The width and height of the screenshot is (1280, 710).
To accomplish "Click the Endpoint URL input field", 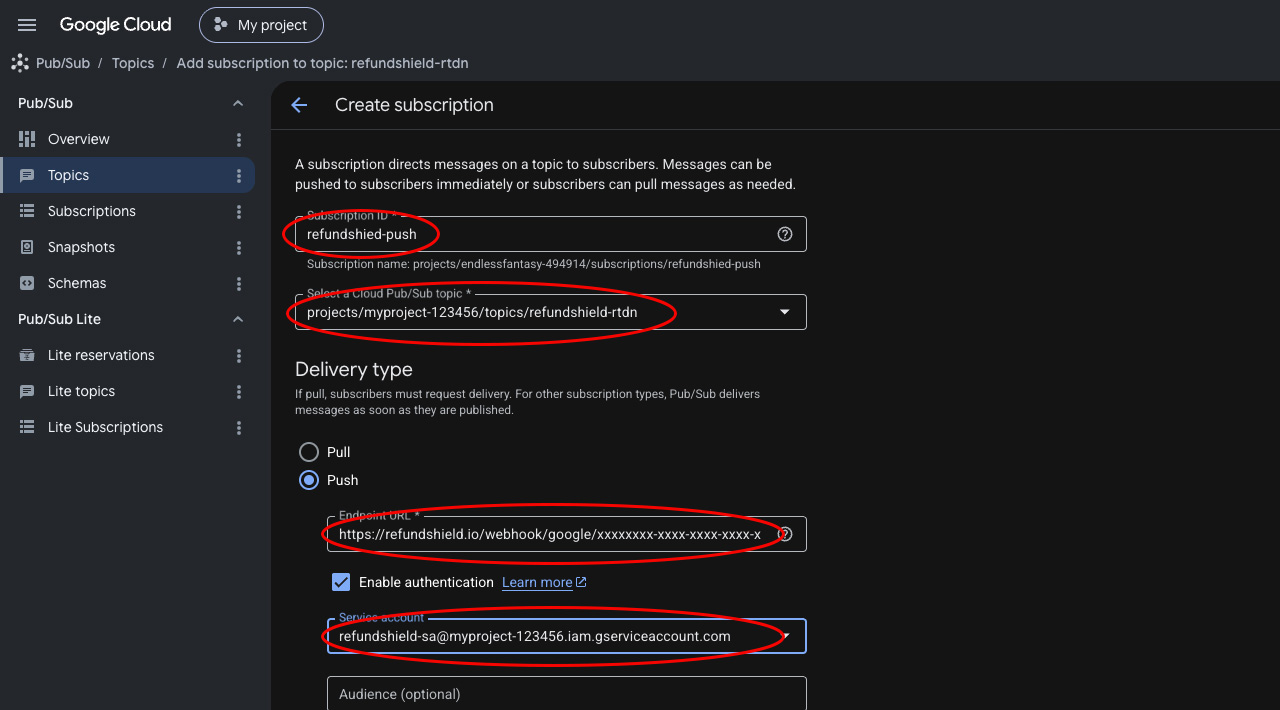I will [x=567, y=534].
